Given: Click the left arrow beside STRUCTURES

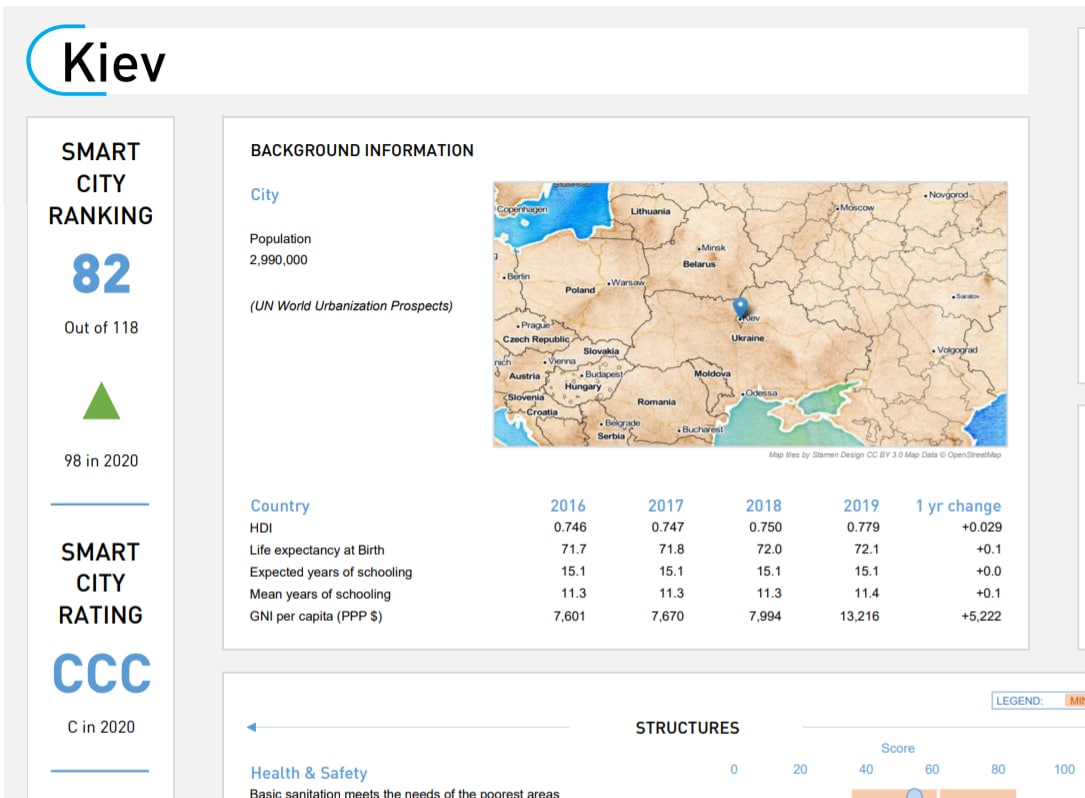Looking at the screenshot, I should pyautogui.click(x=252, y=727).
